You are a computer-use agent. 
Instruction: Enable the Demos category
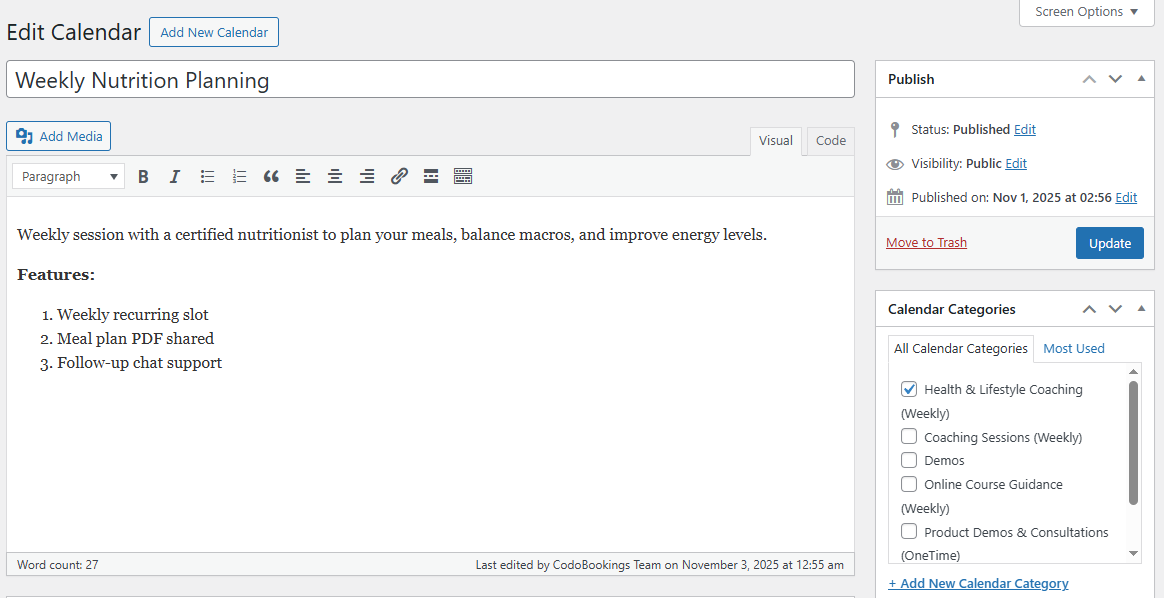[909, 460]
